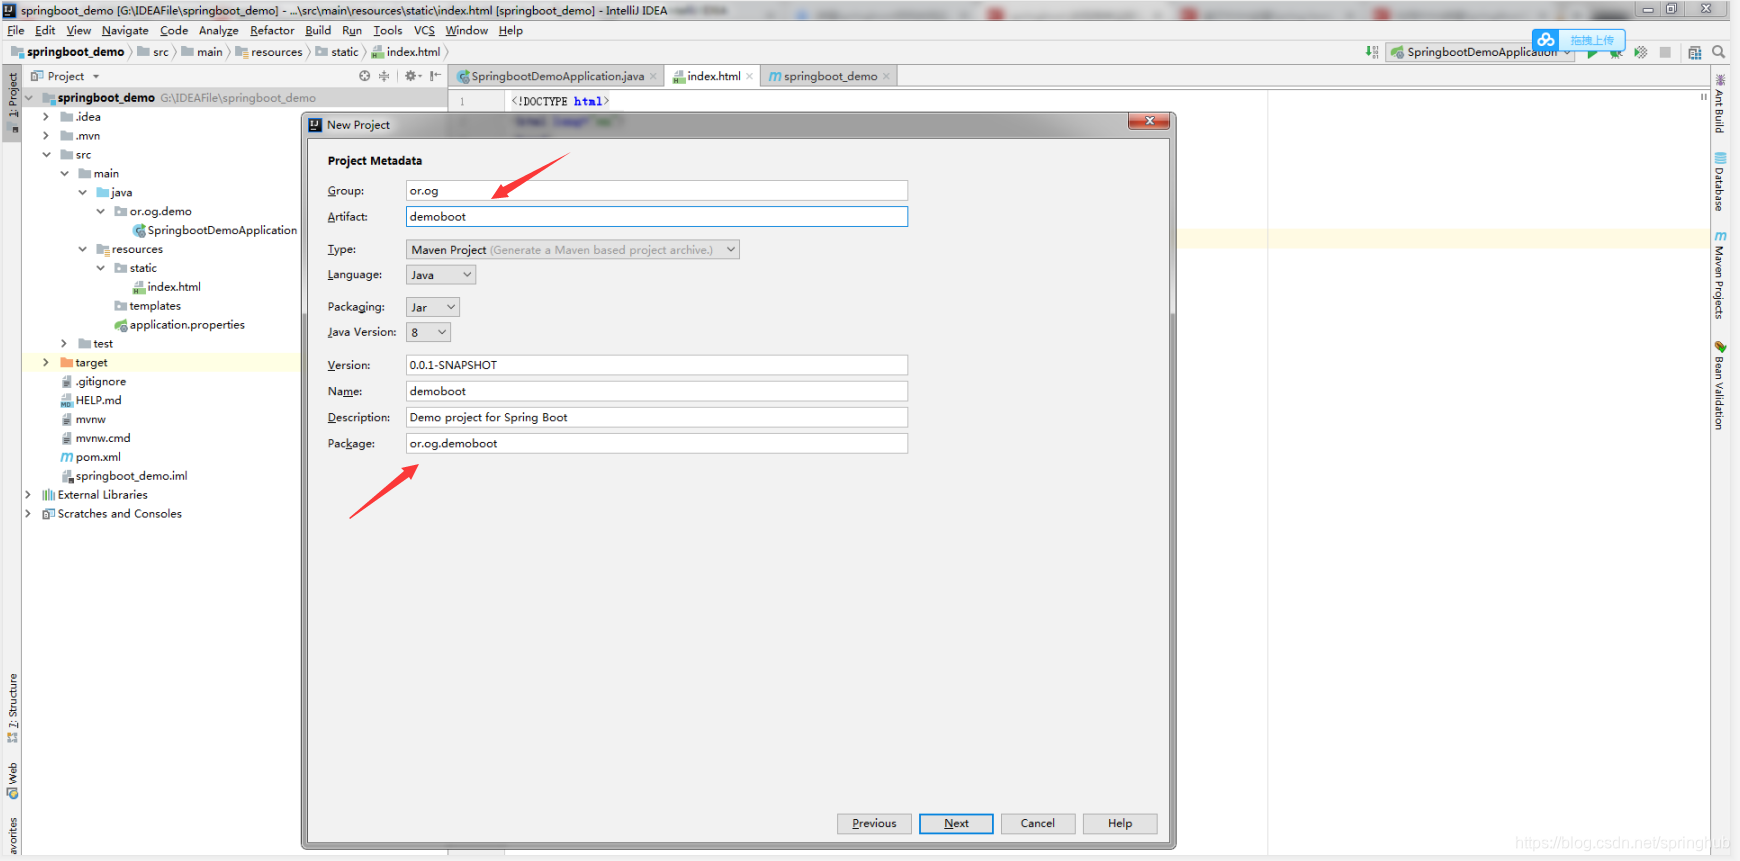Hide the Project tool window icon
This screenshot has height=861, width=1740.
[435, 76]
